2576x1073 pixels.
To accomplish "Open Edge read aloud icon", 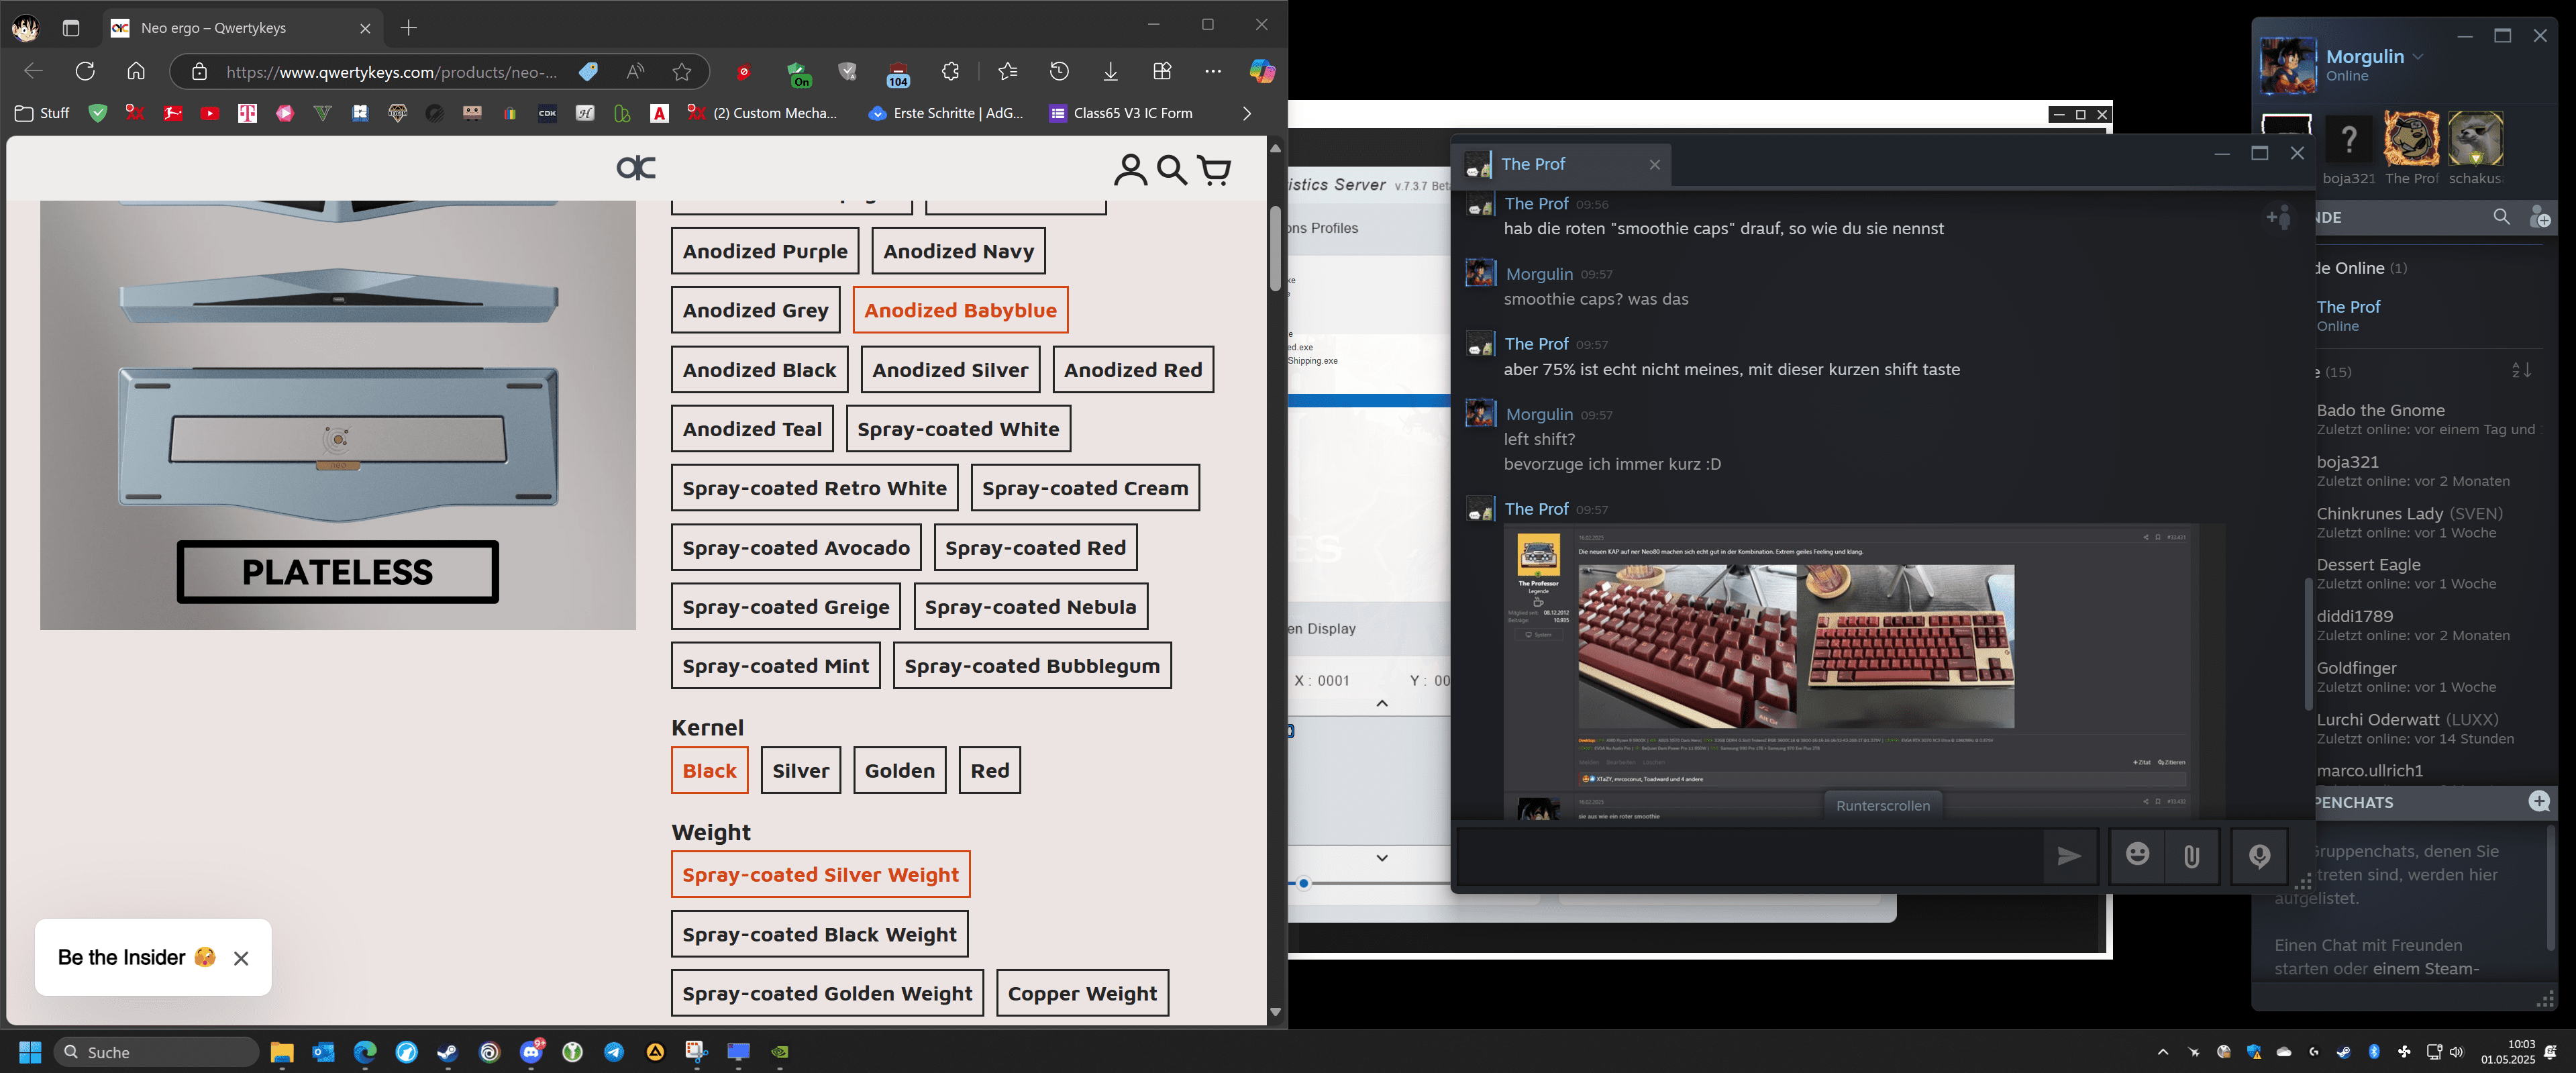I will point(635,71).
